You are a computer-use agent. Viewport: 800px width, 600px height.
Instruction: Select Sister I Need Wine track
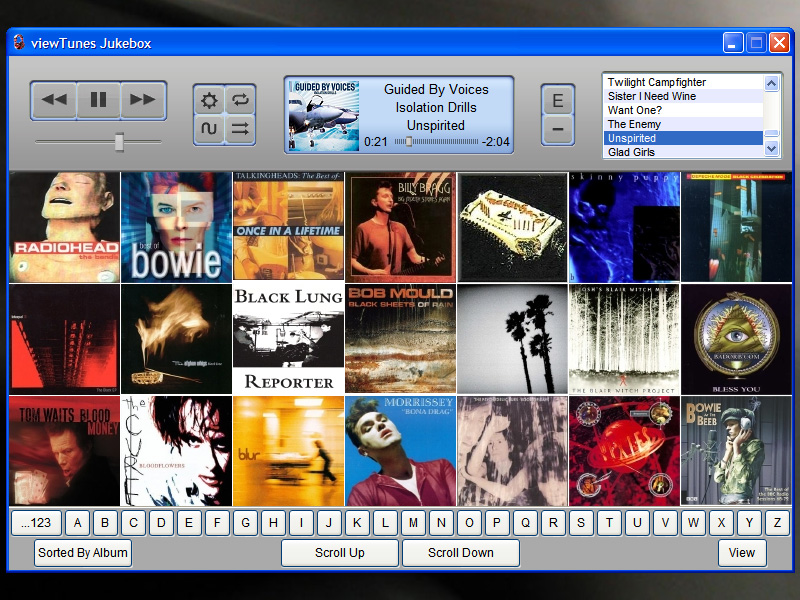[x=683, y=96]
